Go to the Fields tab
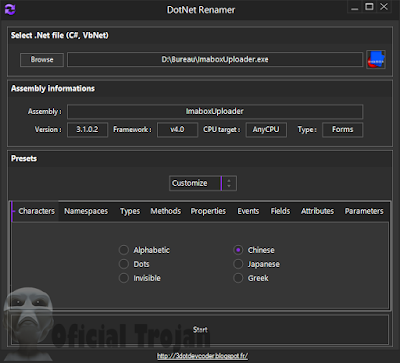 coord(280,211)
